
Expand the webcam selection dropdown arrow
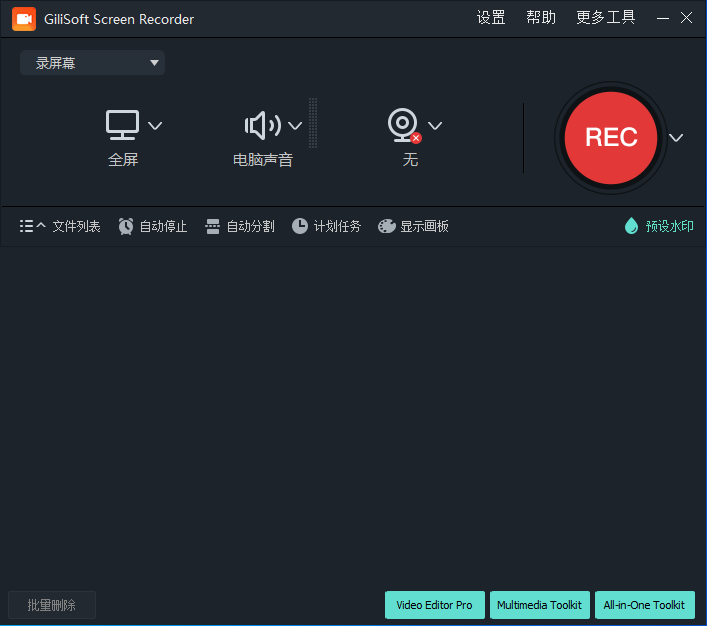coord(435,125)
